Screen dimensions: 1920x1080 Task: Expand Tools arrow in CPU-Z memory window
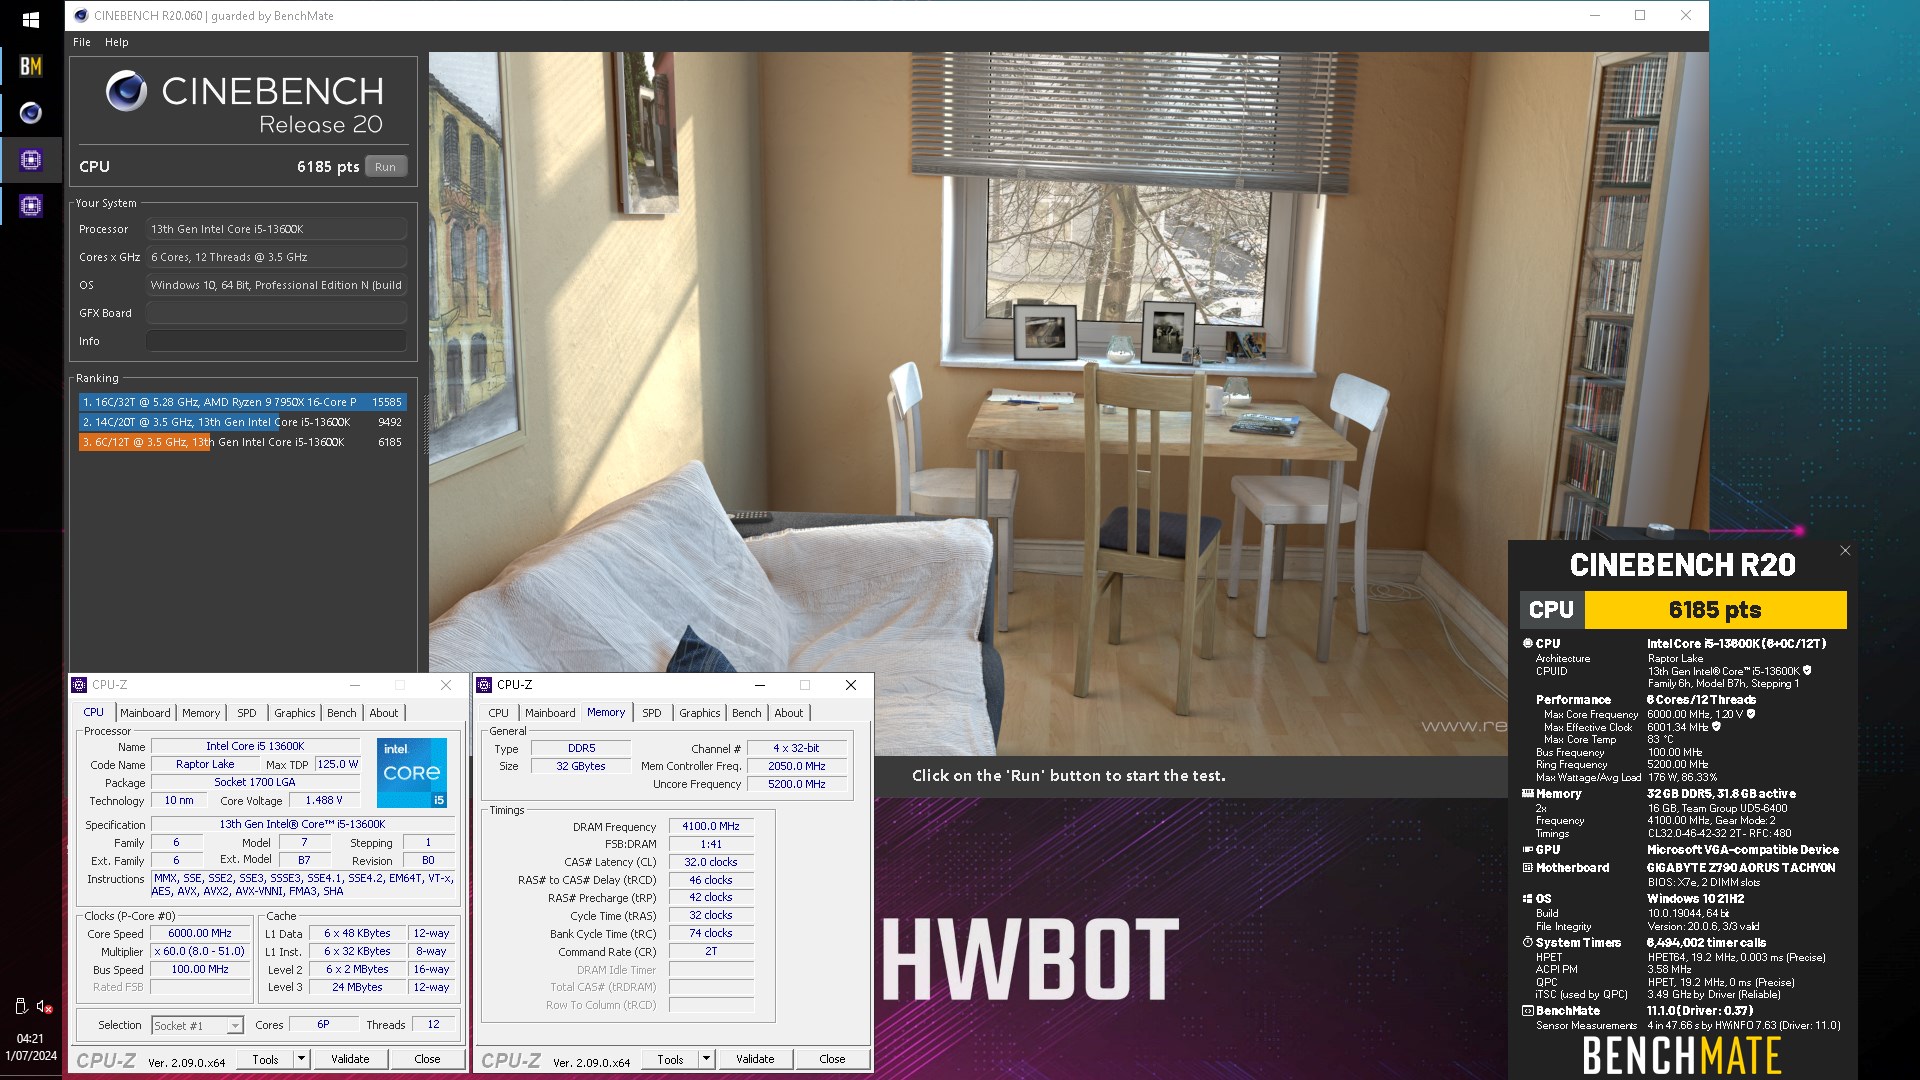pyautogui.click(x=706, y=1059)
